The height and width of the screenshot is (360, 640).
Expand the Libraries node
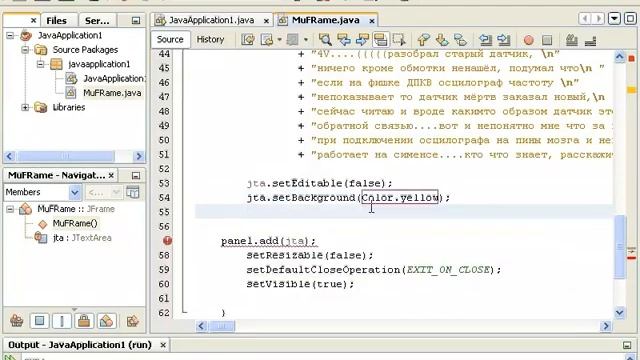[x=25, y=107]
